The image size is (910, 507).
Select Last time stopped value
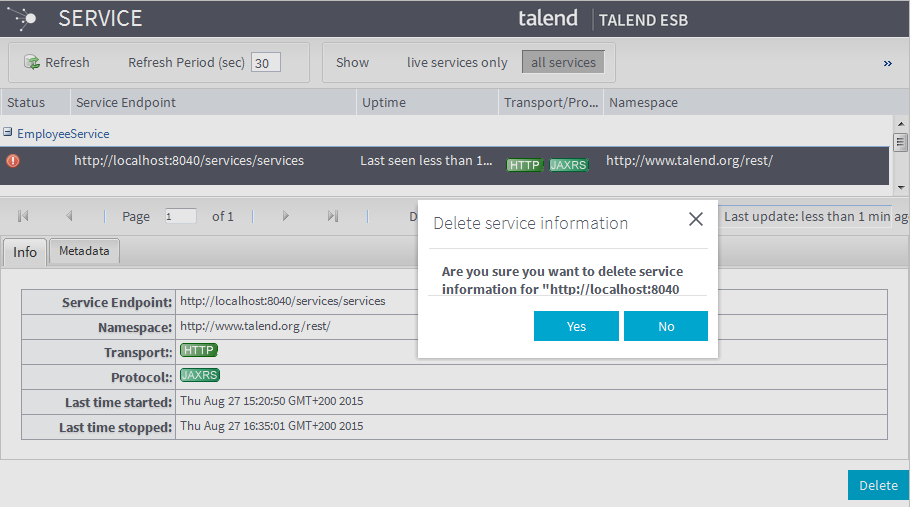(x=272, y=426)
